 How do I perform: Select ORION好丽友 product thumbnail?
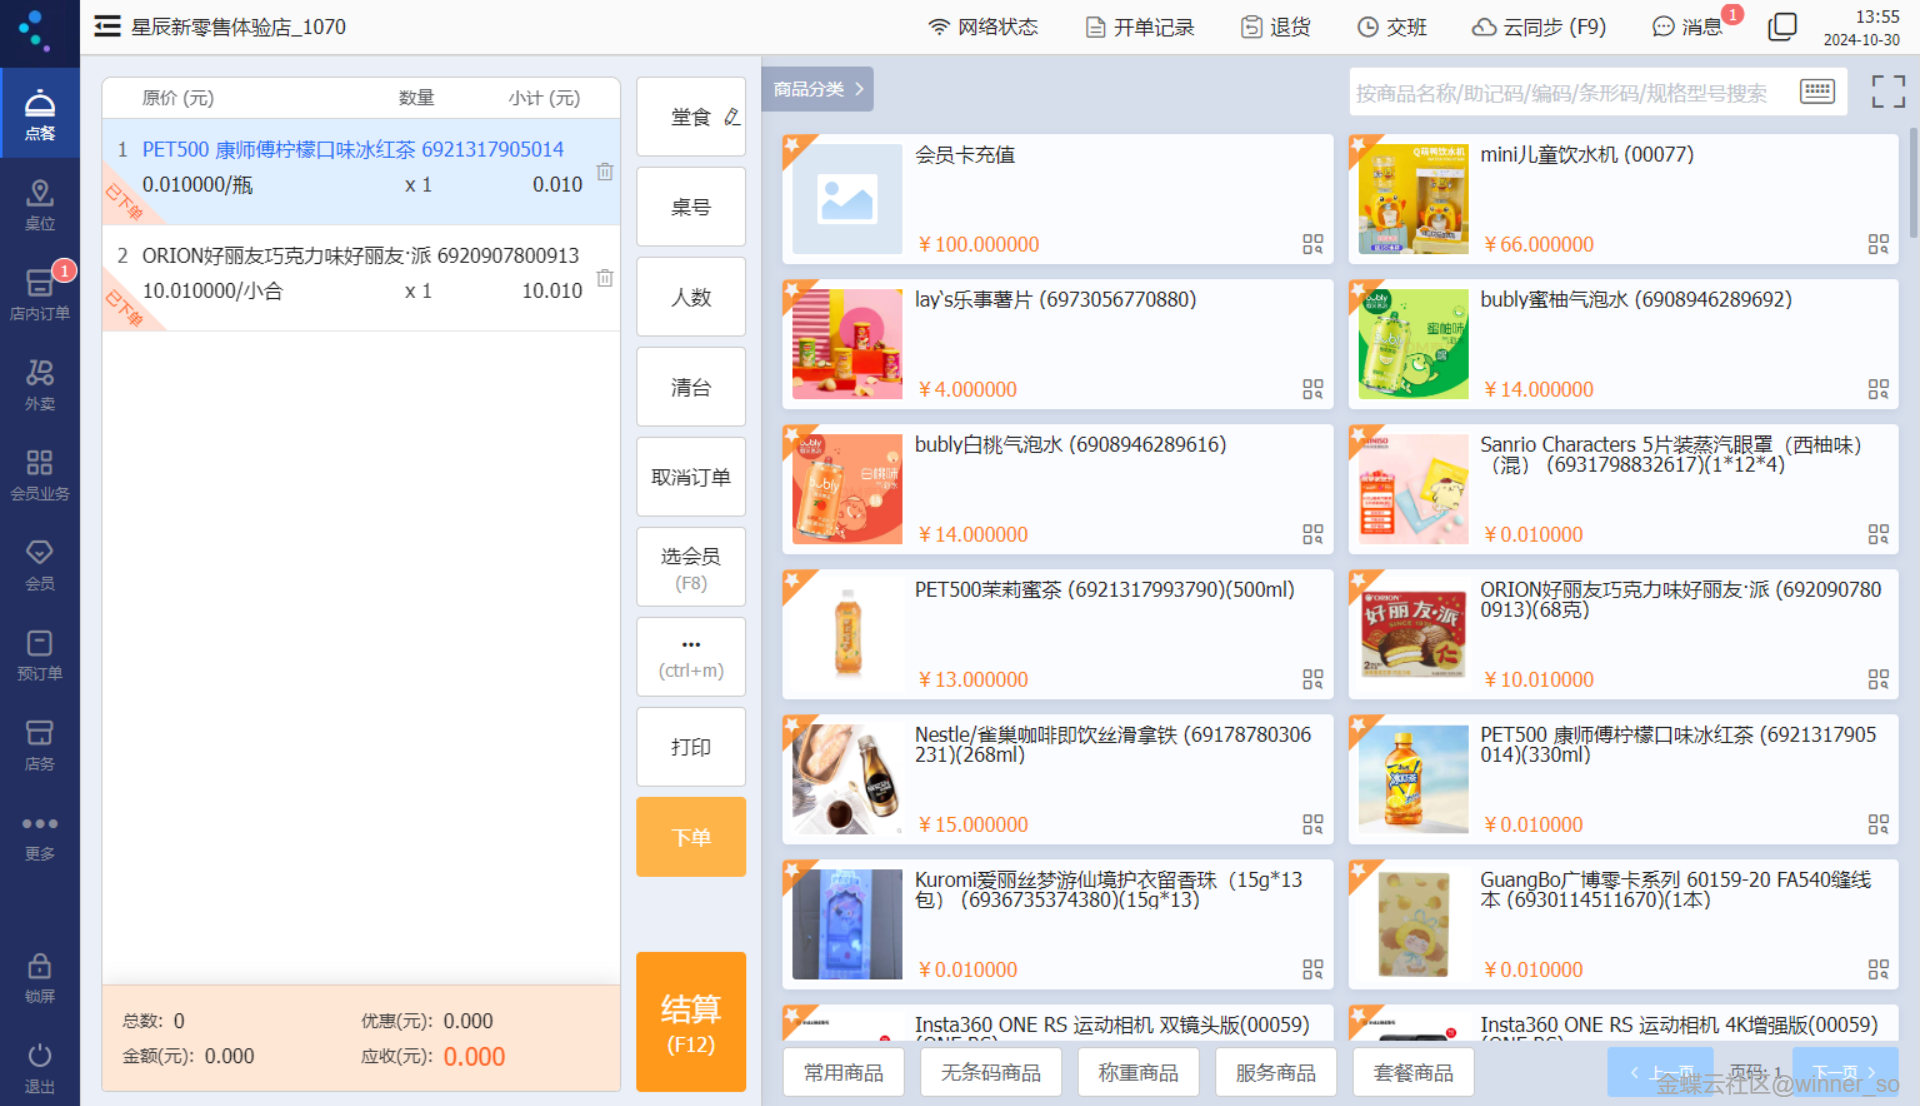click(x=1413, y=634)
